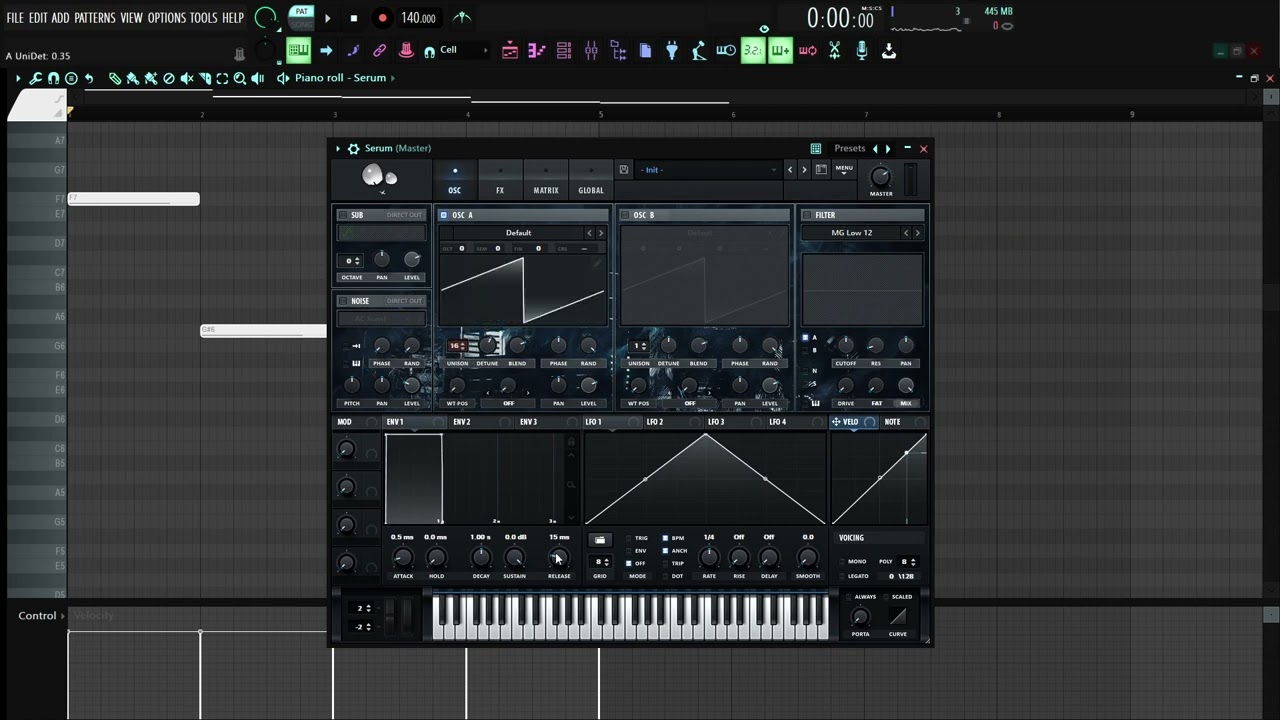
Task: Open MG Low 12 filter type selector
Action: (x=851, y=233)
